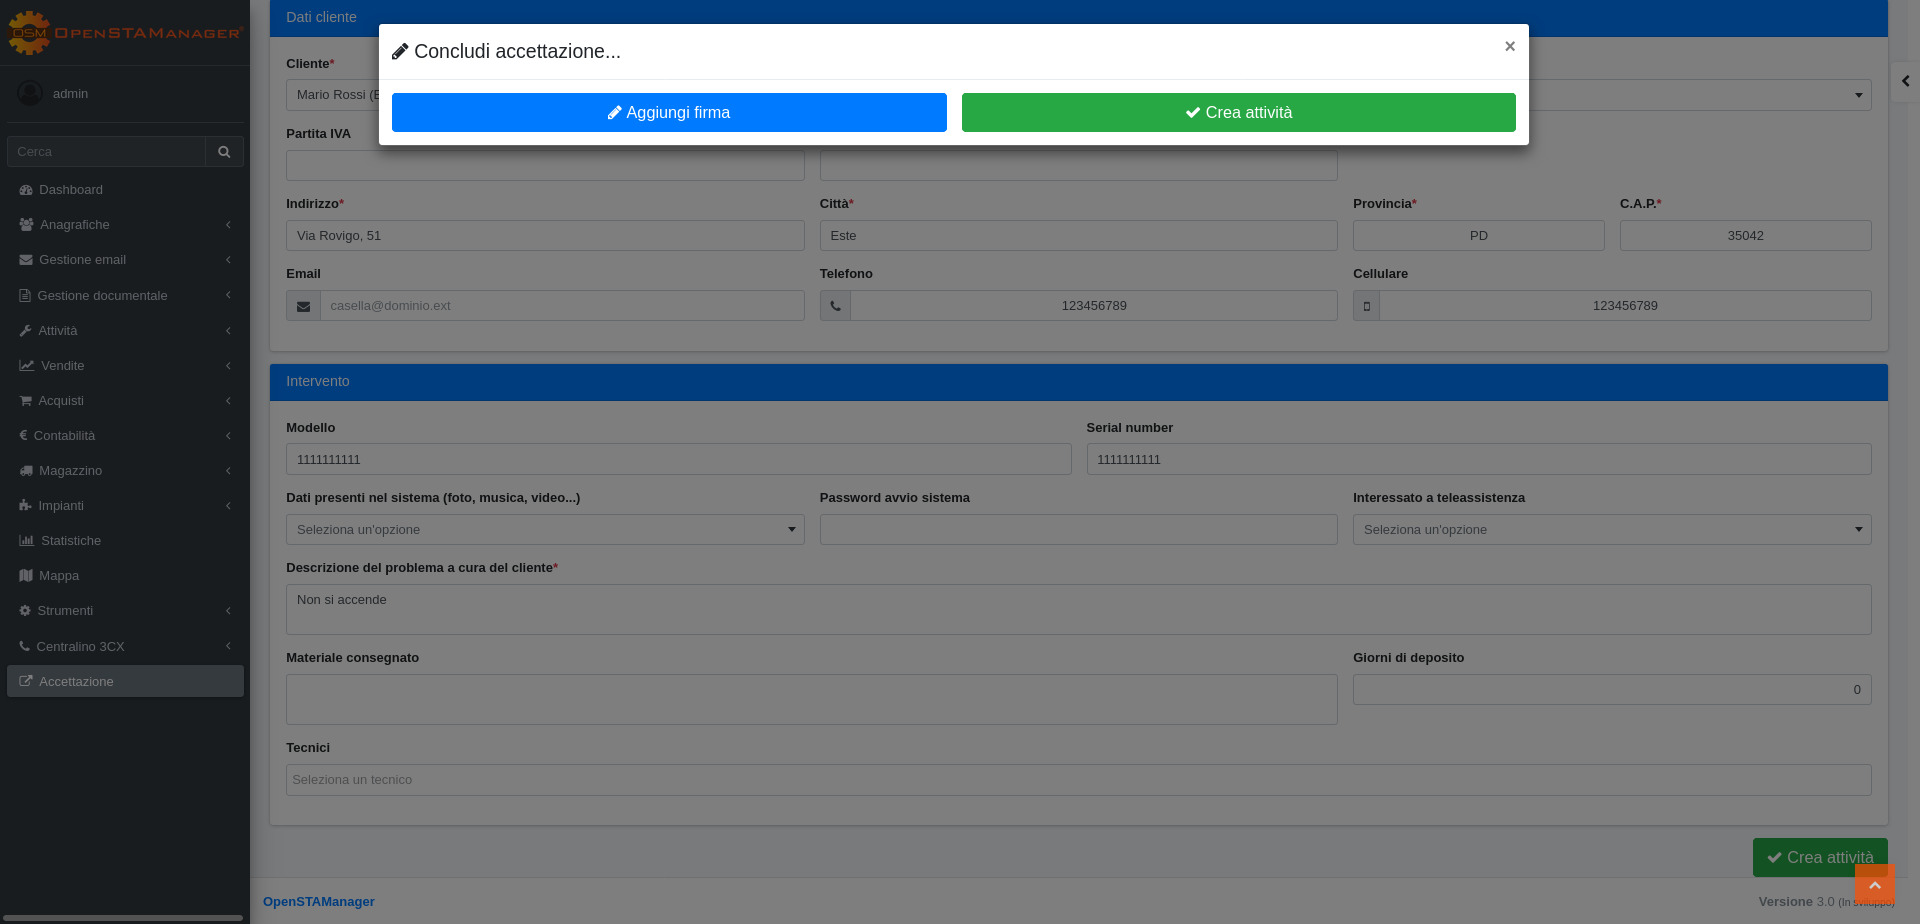Collapse the right panel with chevron icon
The height and width of the screenshot is (924, 1920).
click(x=1905, y=81)
